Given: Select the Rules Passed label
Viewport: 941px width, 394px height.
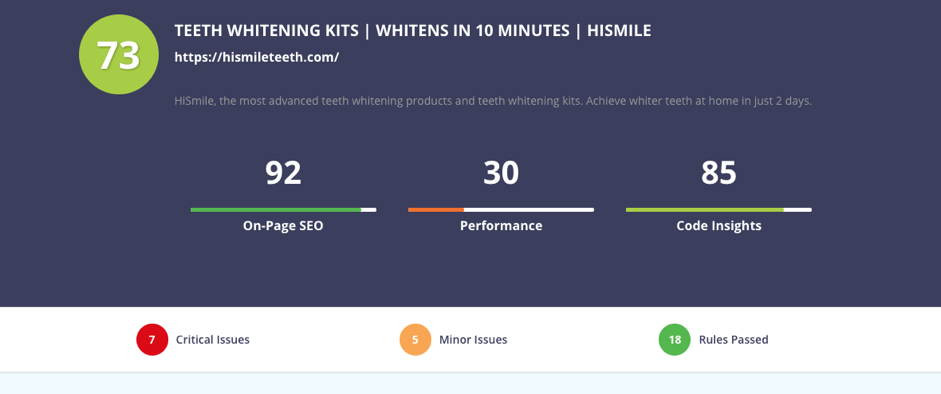Looking at the screenshot, I should (x=733, y=339).
